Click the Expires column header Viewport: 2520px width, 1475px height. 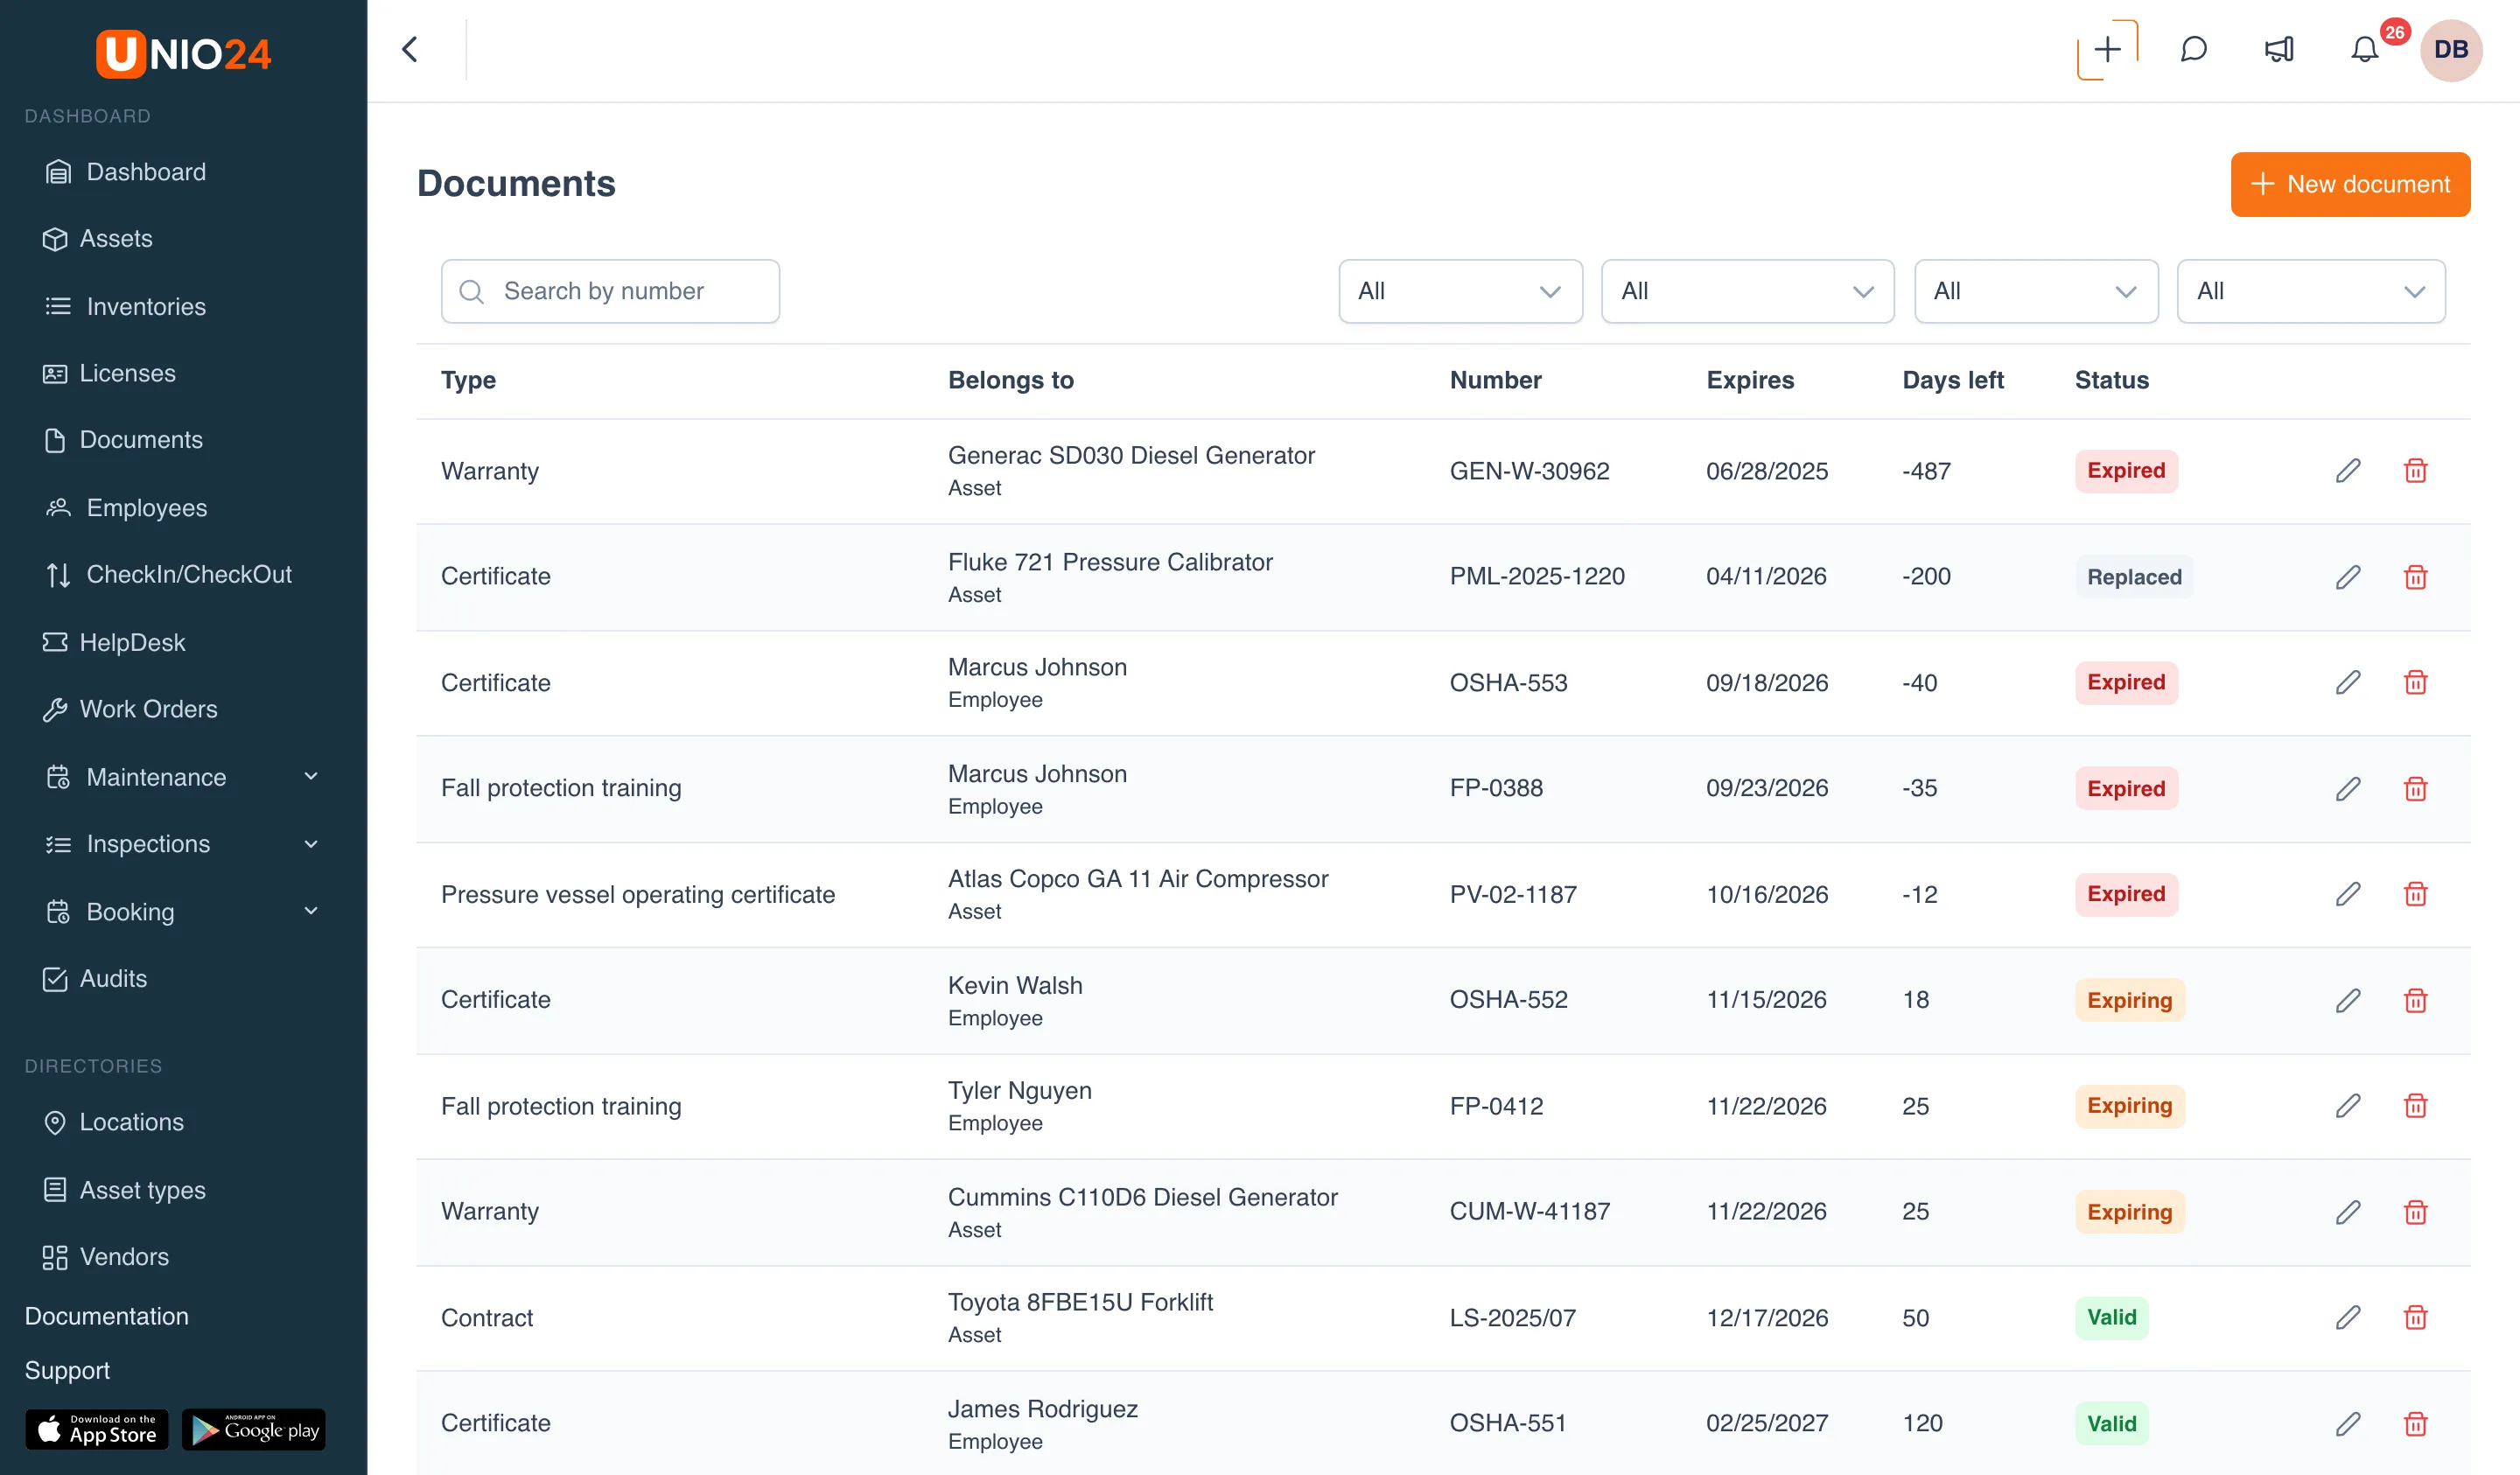tap(1750, 380)
